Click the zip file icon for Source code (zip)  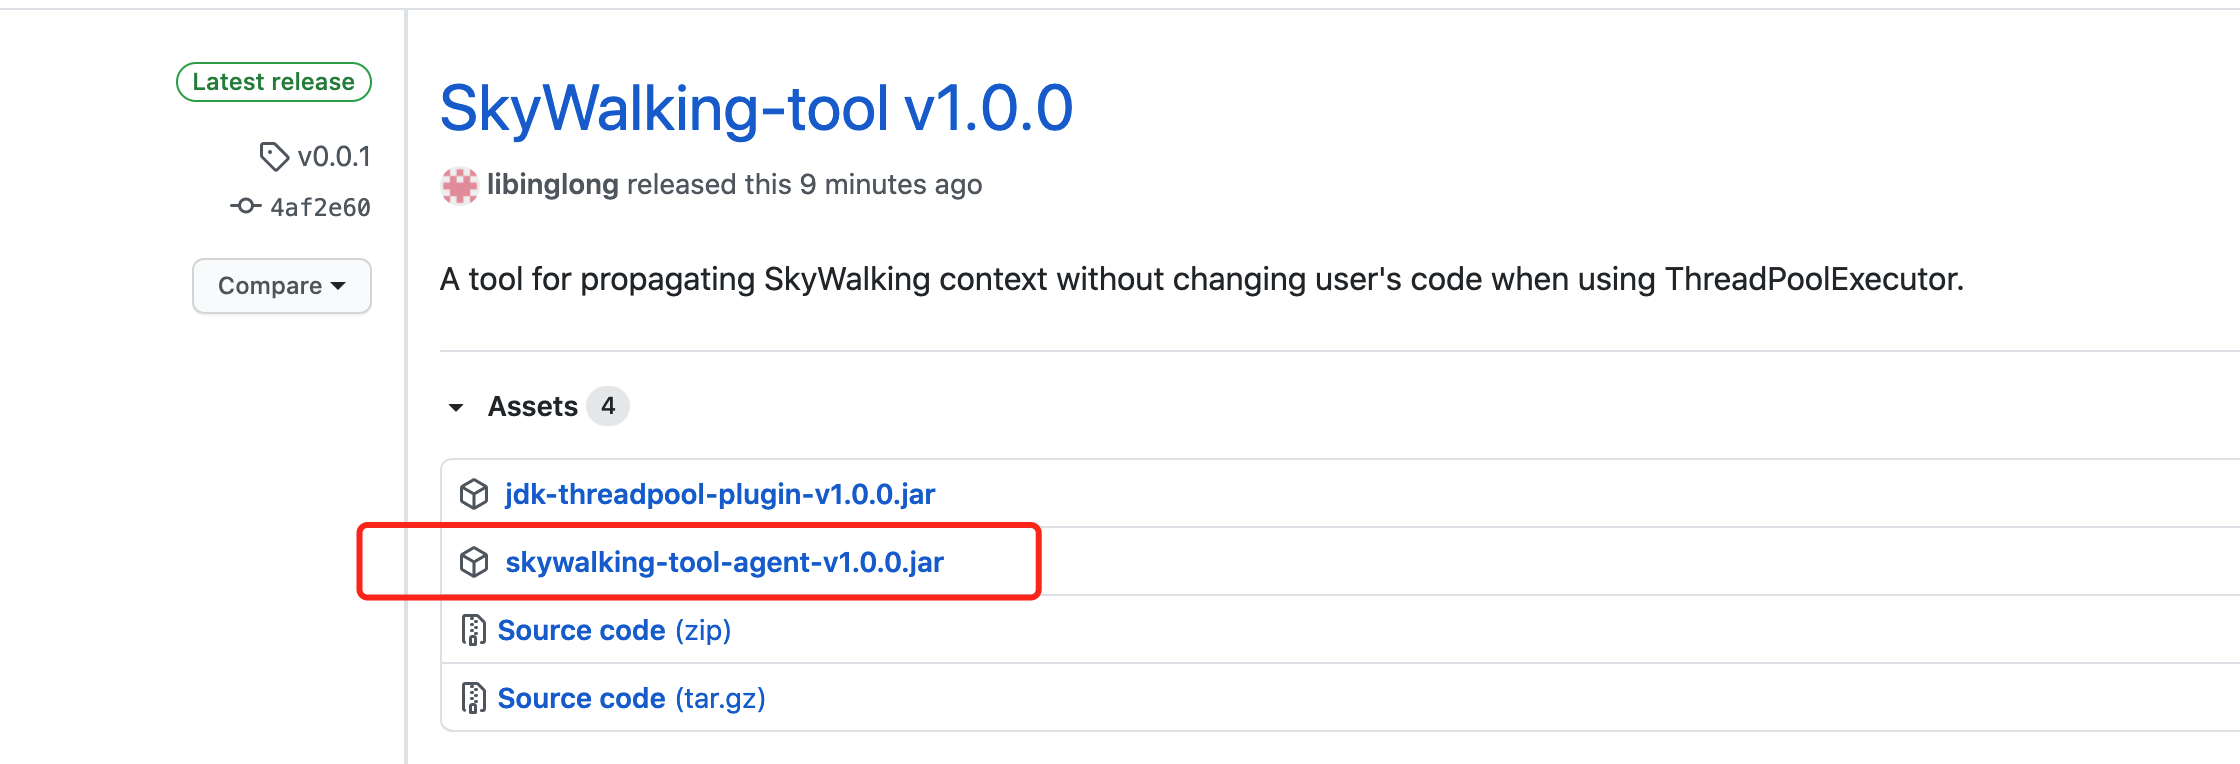pyautogui.click(x=473, y=630)
